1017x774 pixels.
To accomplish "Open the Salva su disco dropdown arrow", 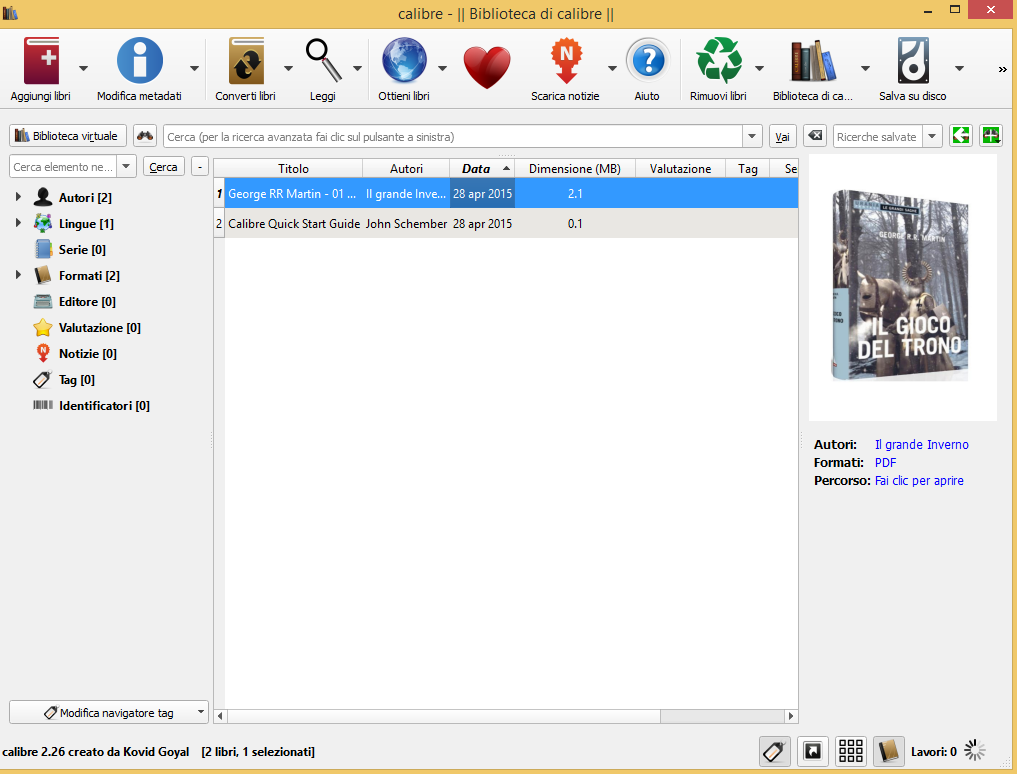I will pos(959,68).
